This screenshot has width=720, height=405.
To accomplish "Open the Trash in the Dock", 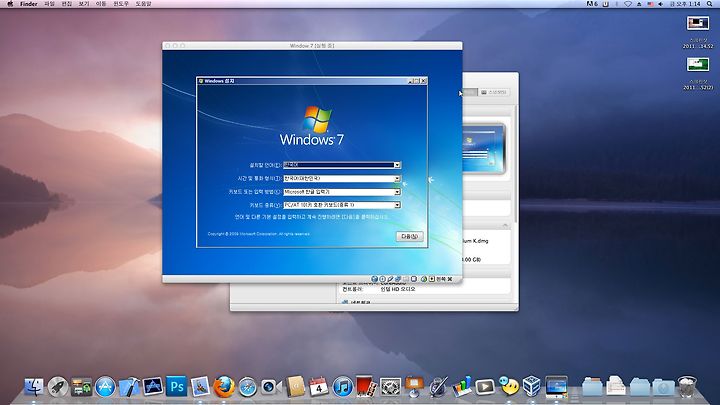I will point(687,387).
